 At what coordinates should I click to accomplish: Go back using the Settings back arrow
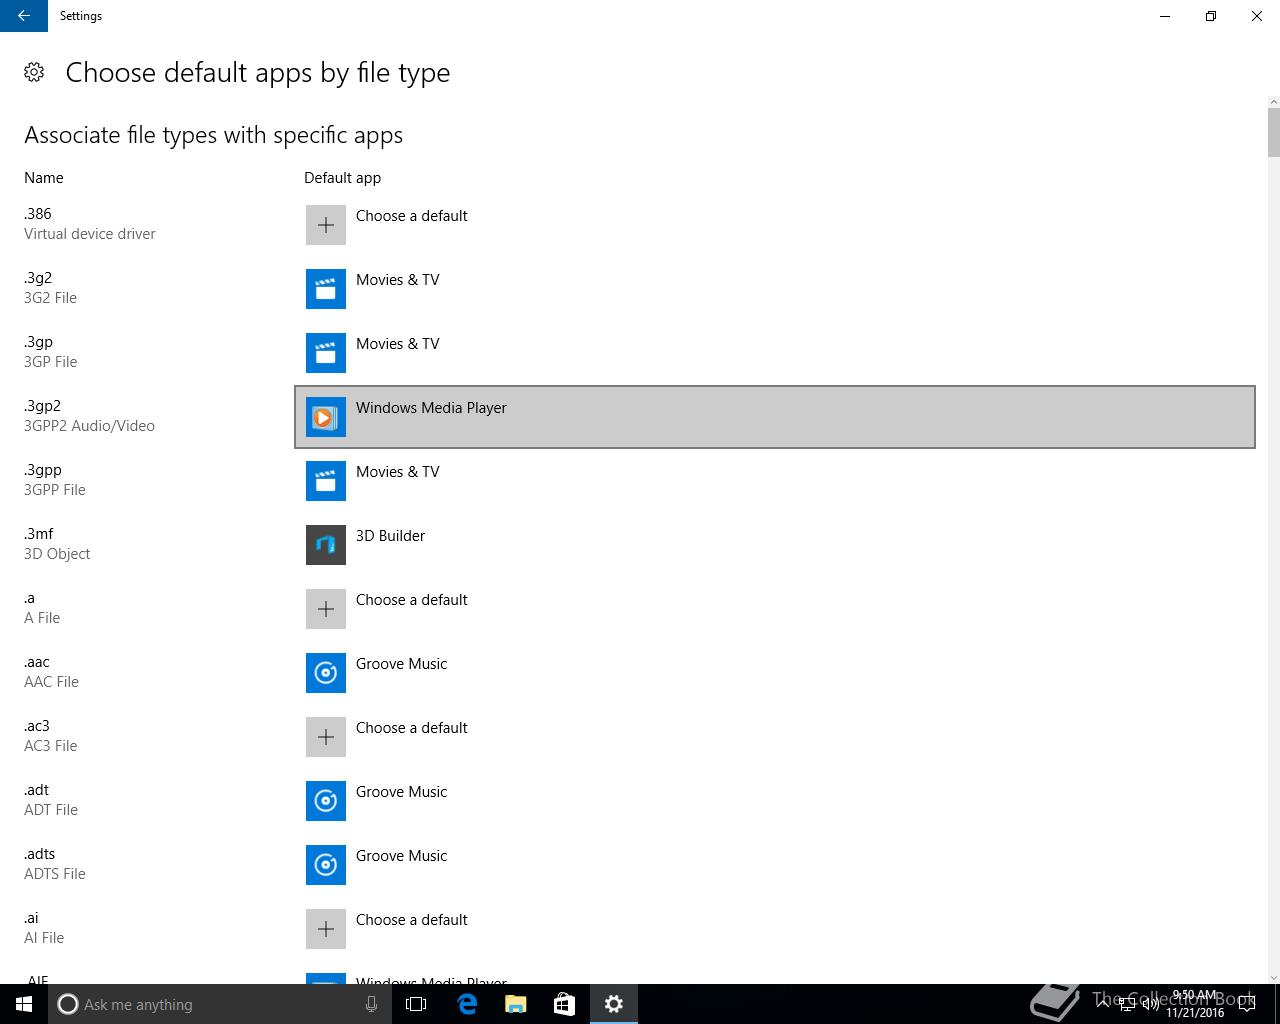point(24,16)
